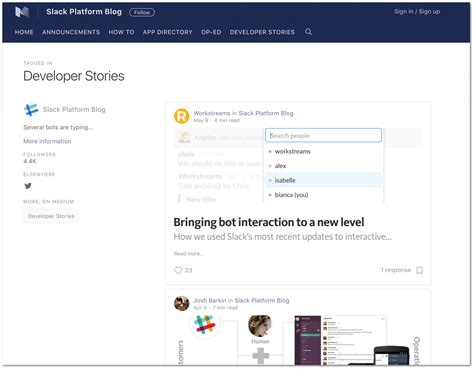Open the More information link

47,141
